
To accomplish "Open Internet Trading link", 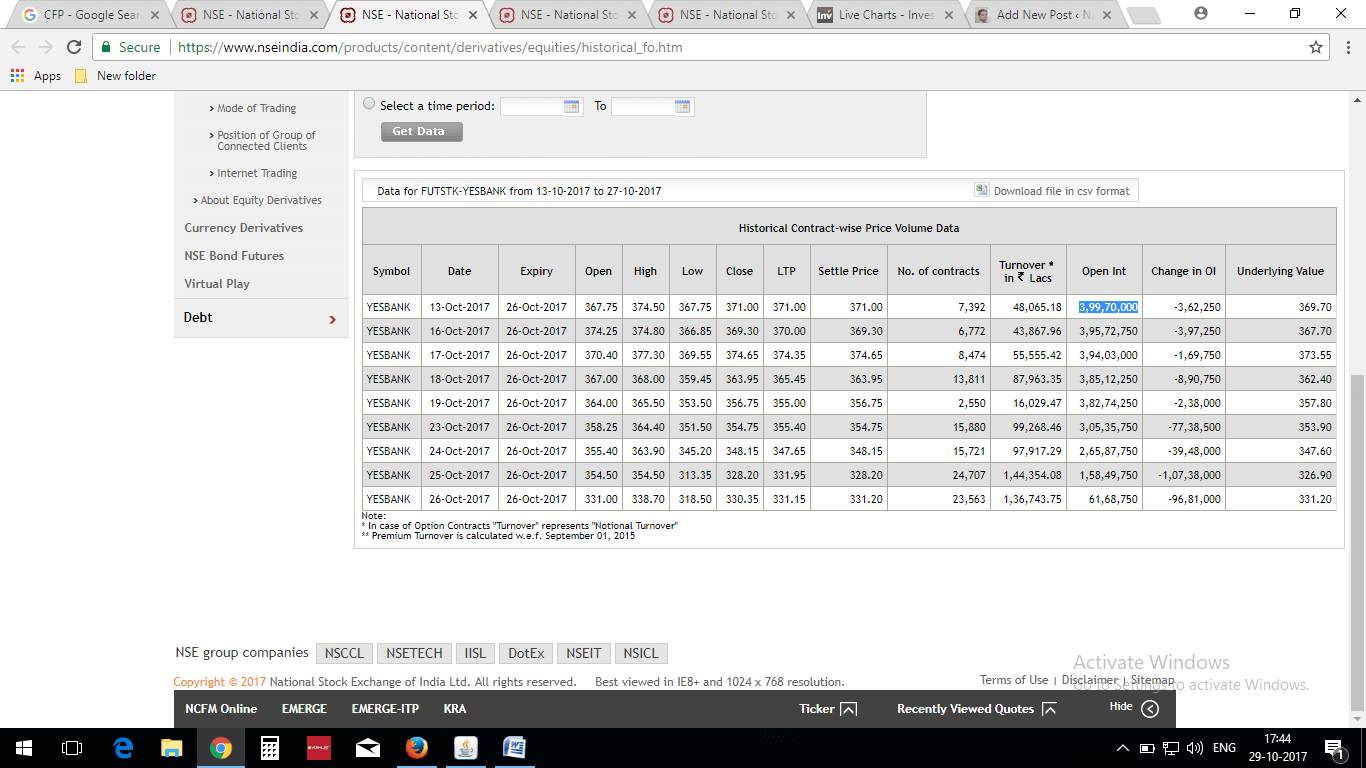I will pos(257,173).
